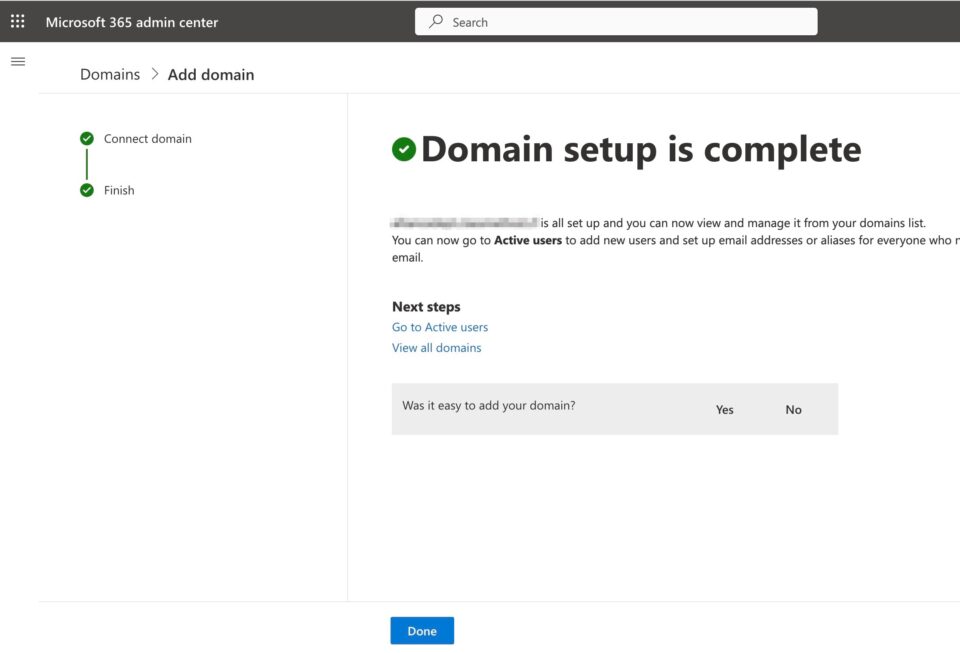Screen dimensions: 960x653
Task: Select the Finish step label
Action: coord(119,190)
